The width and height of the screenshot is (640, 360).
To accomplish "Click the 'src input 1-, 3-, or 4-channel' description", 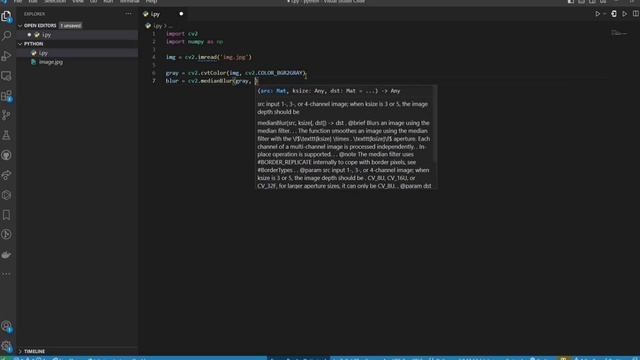I will [x=342, y=108].
